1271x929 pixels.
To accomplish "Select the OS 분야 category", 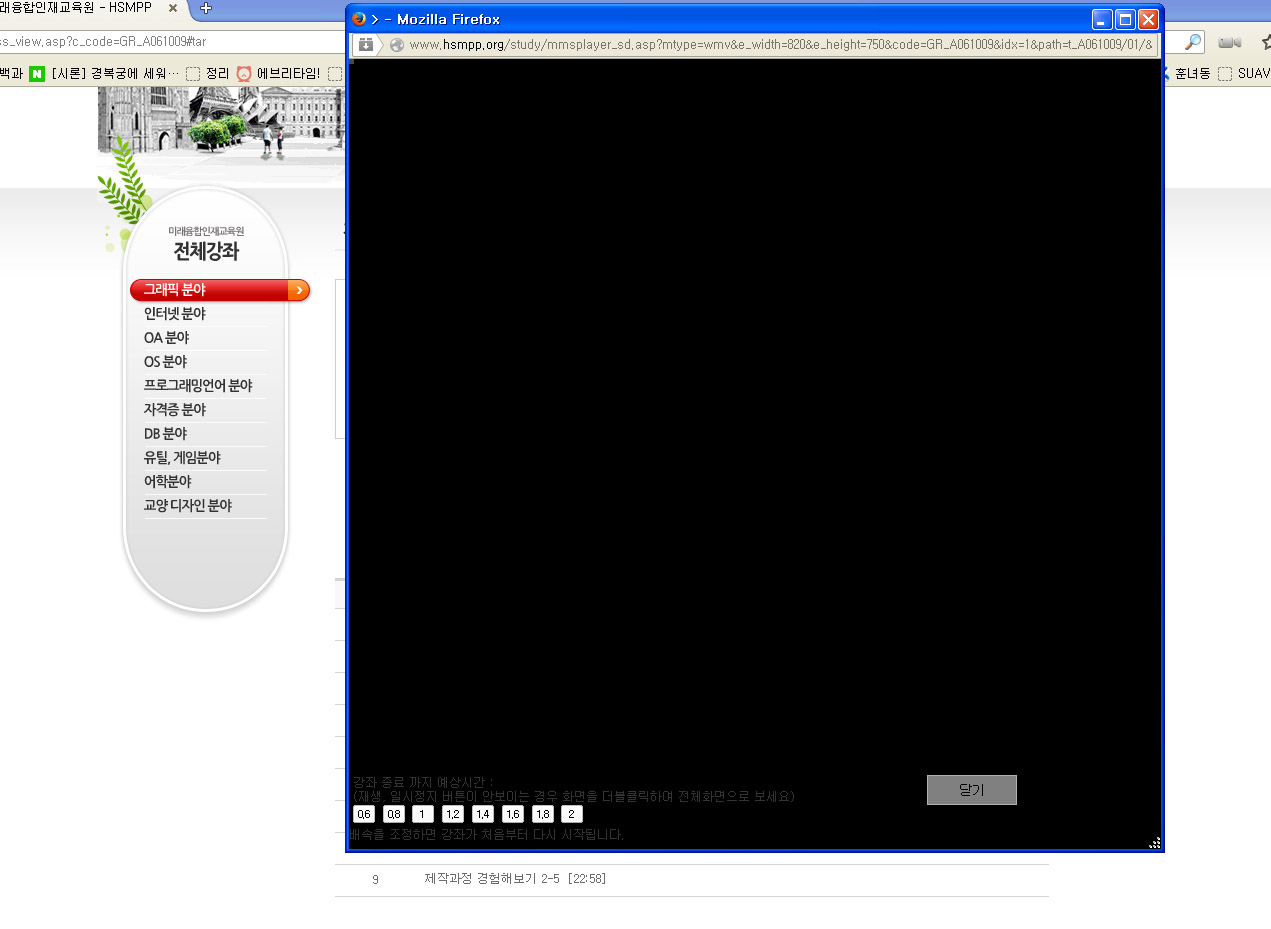I will click(x=165, y=362).
